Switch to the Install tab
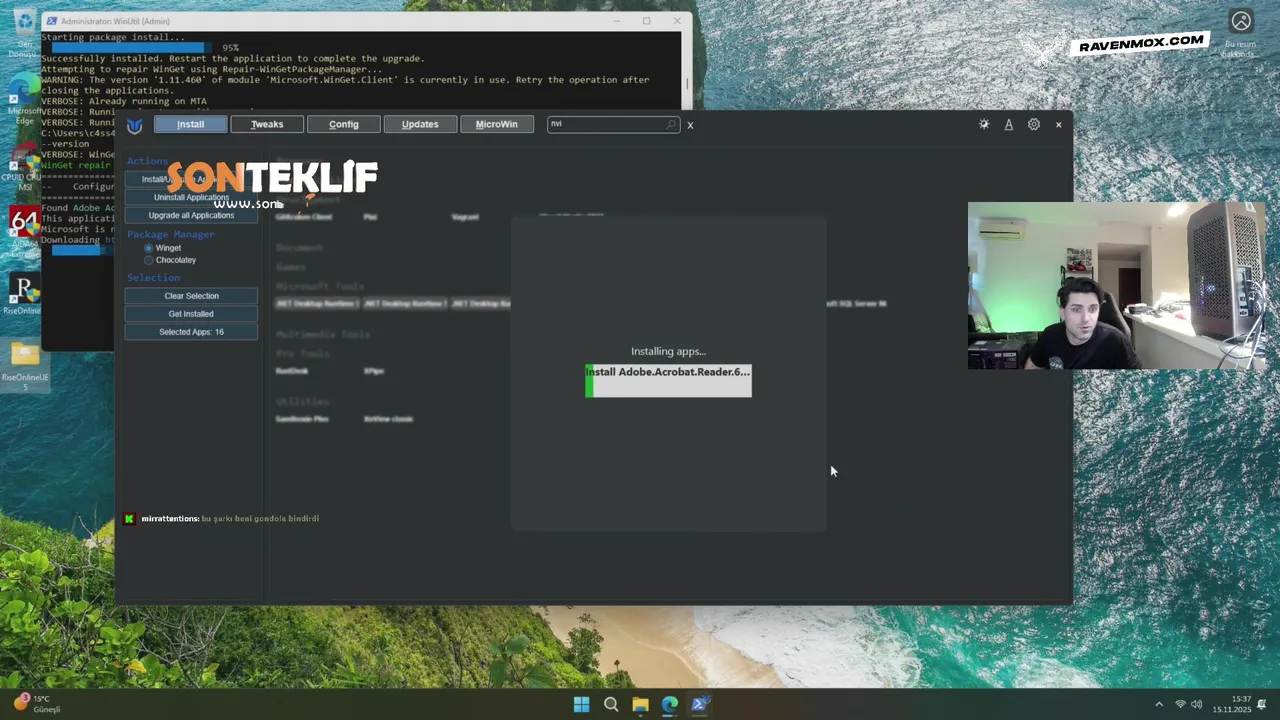 point(190,124)
